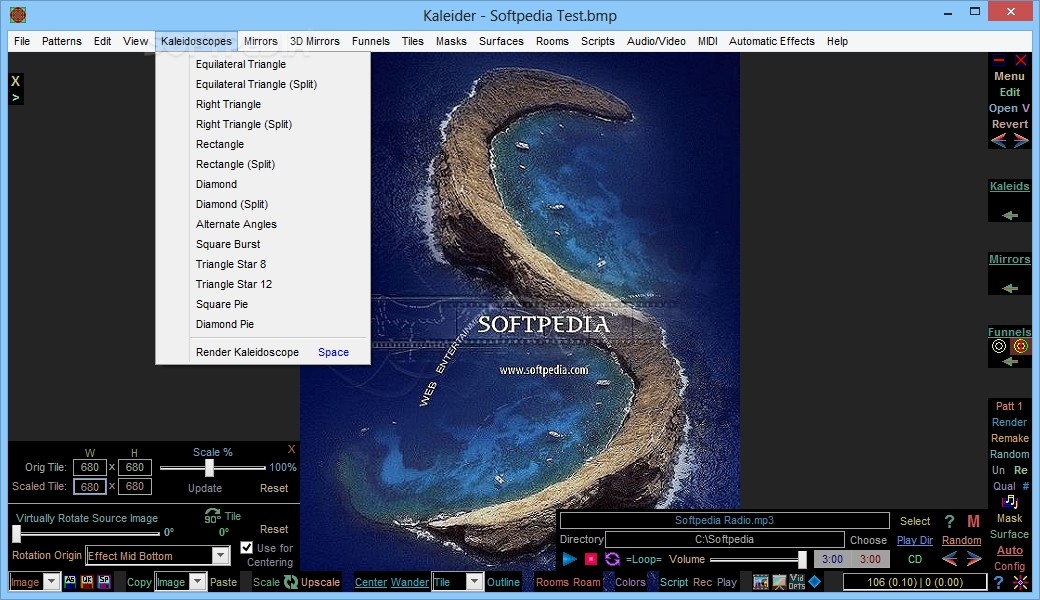The height and width of the screenshot is (600, 1040).
Task: Click the green arrow under Mirrors
Action: [1009, 288]
